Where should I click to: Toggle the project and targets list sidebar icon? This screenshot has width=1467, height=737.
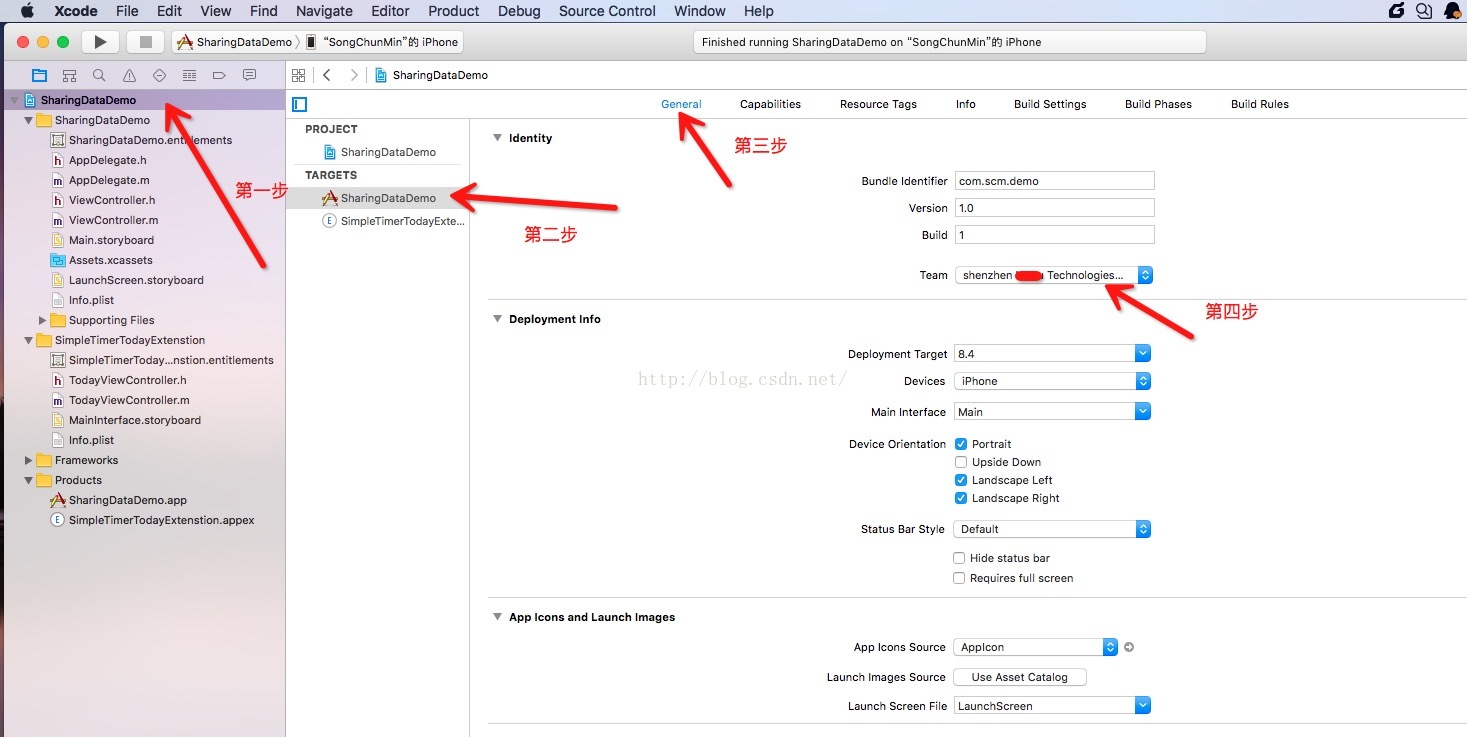tap(300, 104)
